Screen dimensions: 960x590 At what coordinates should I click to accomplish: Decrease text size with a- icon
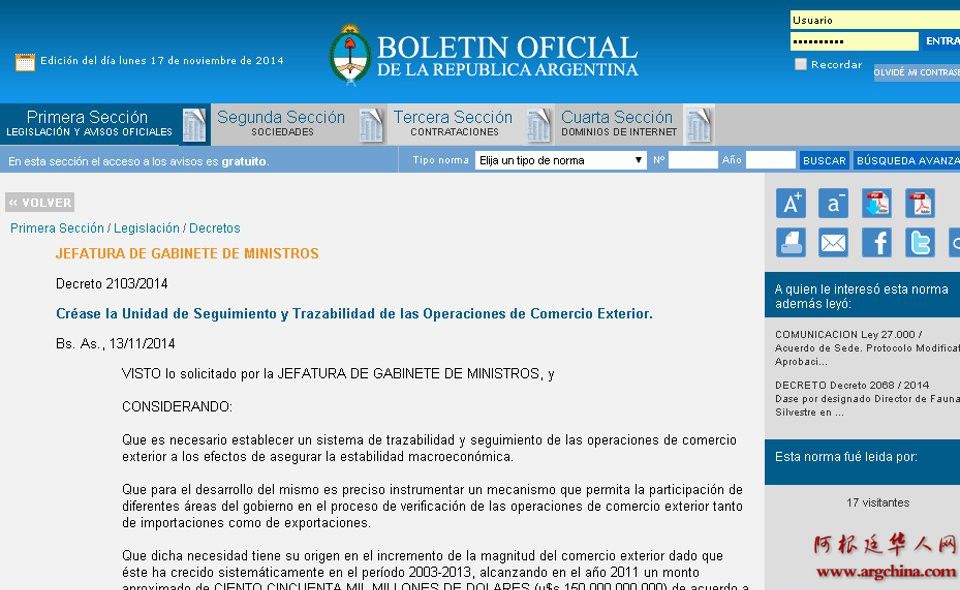point(833,203)
